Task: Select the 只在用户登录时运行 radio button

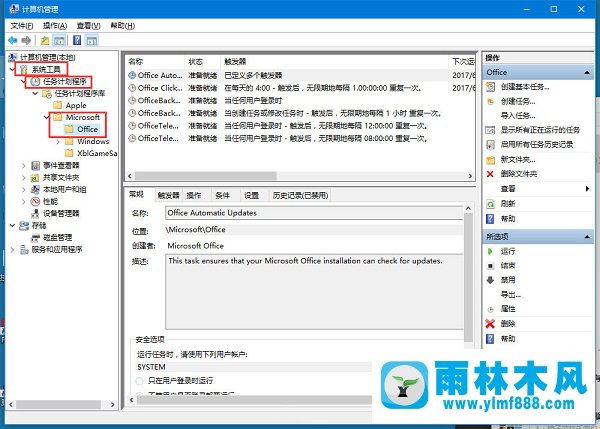Action: (140, 381)
